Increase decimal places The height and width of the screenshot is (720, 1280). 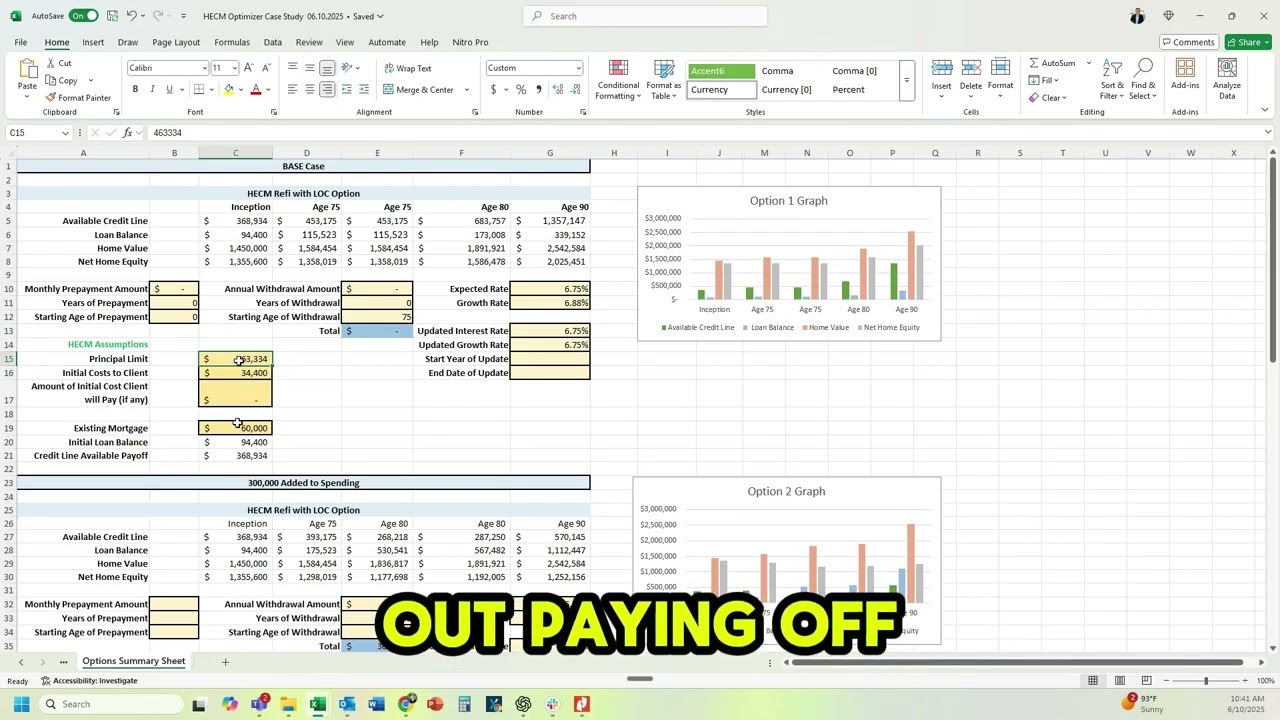coord(557,89)
